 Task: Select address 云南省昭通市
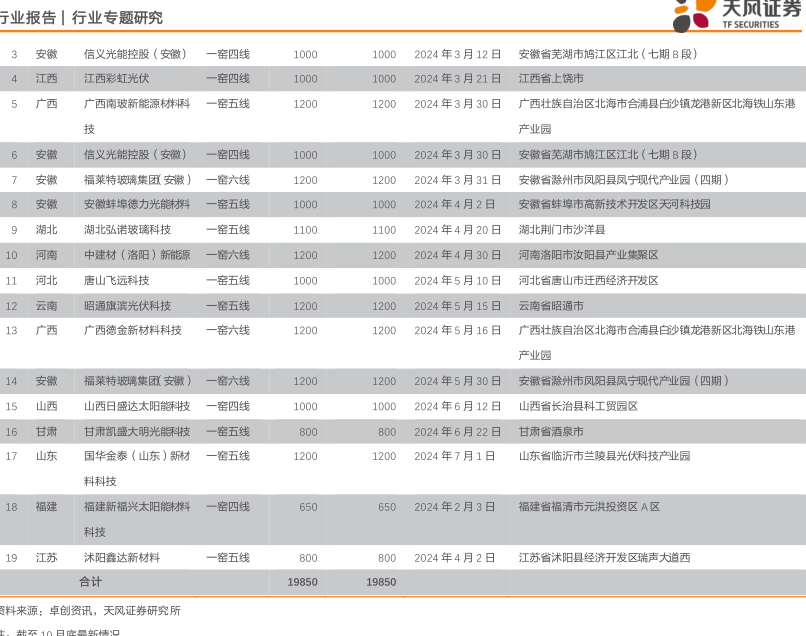coord(551,306)
